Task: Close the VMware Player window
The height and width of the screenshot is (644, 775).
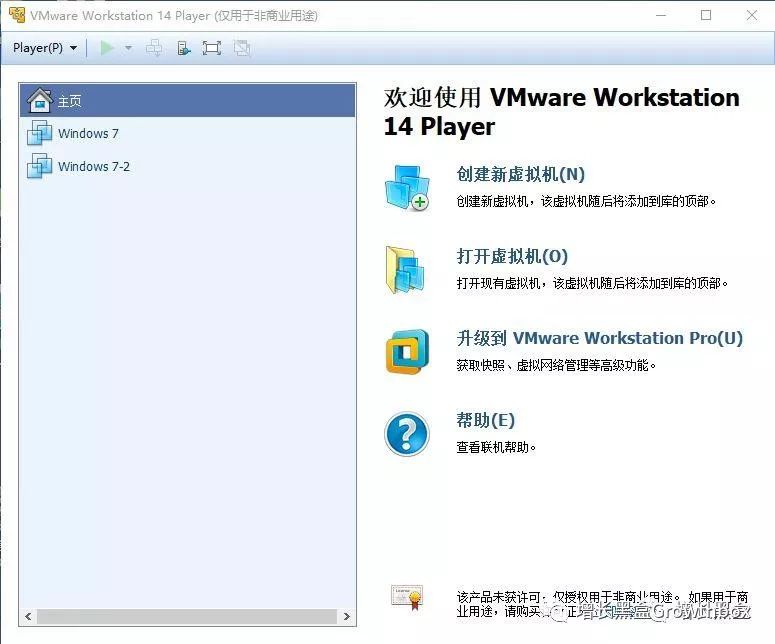Action: pos(752,15)
